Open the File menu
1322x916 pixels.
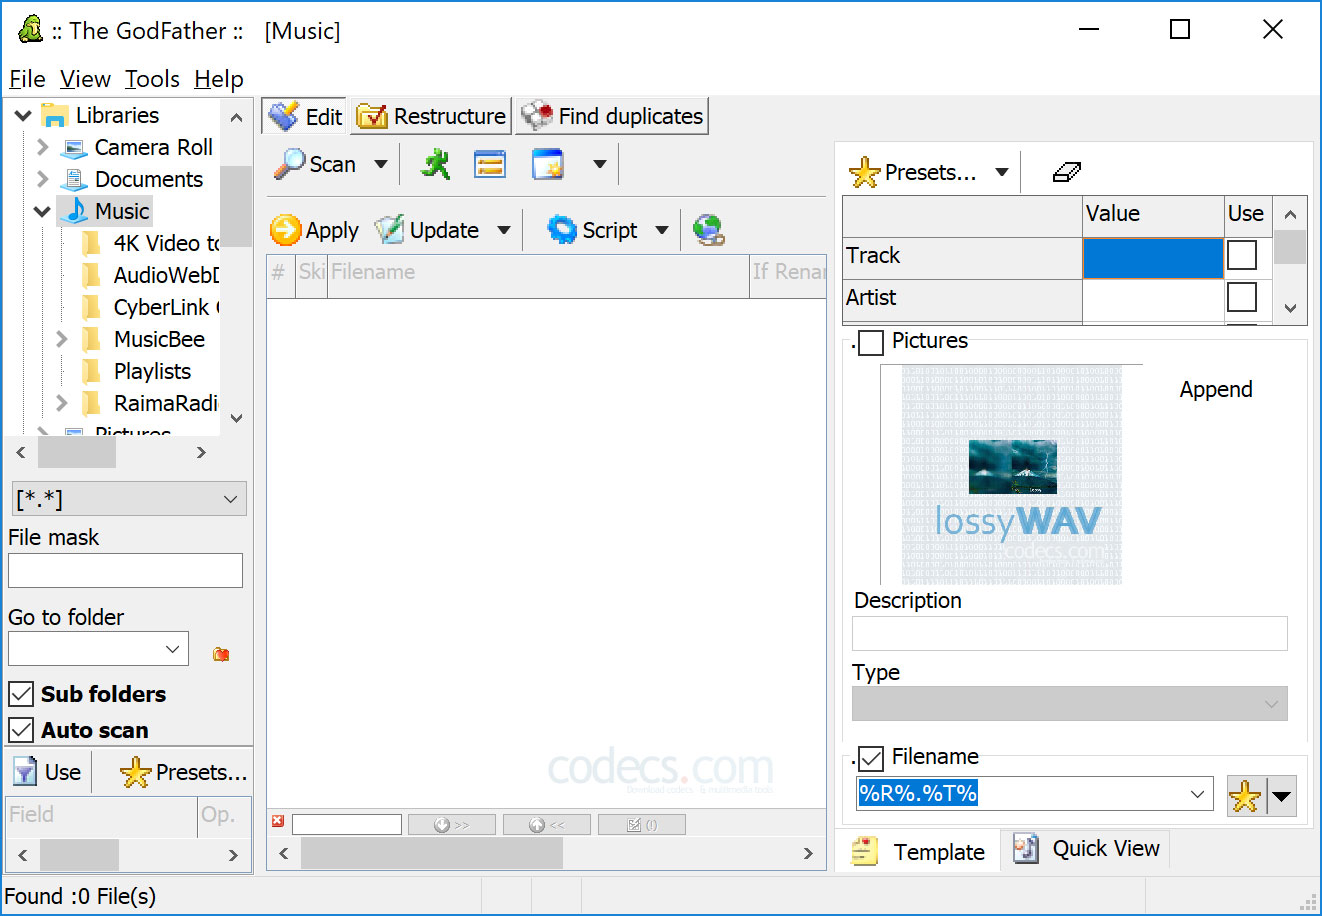[x=27, y=79]
